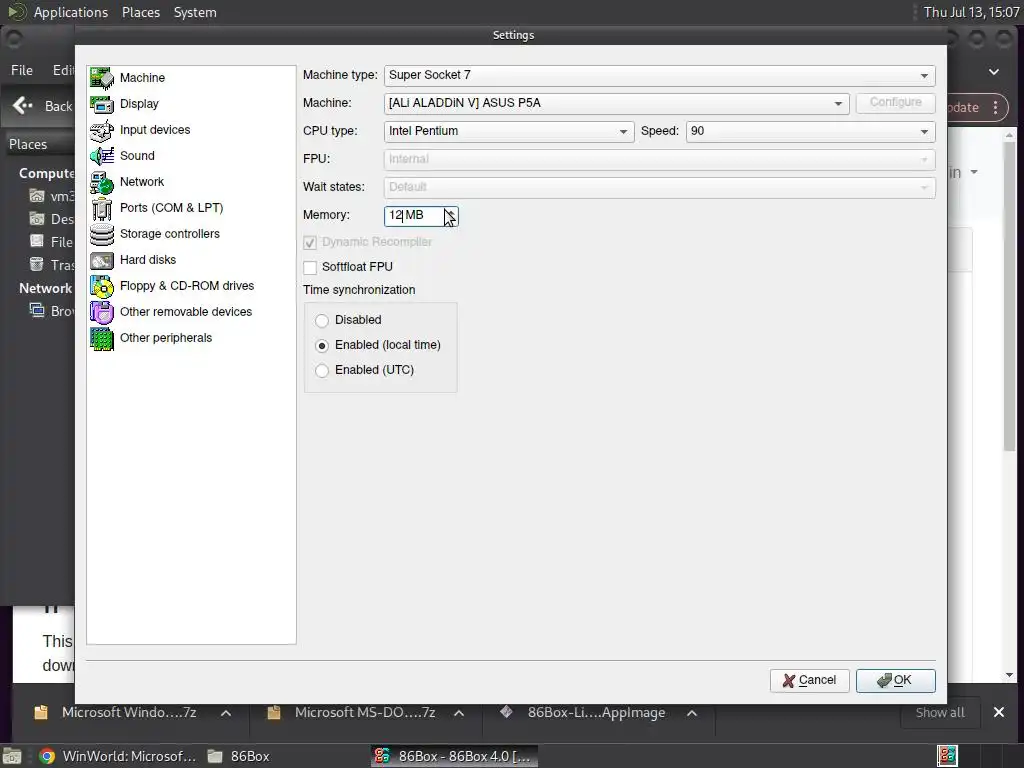Select Ports (COM & LPT) icon
The image size is (1024, 768).
click(102, 208)
